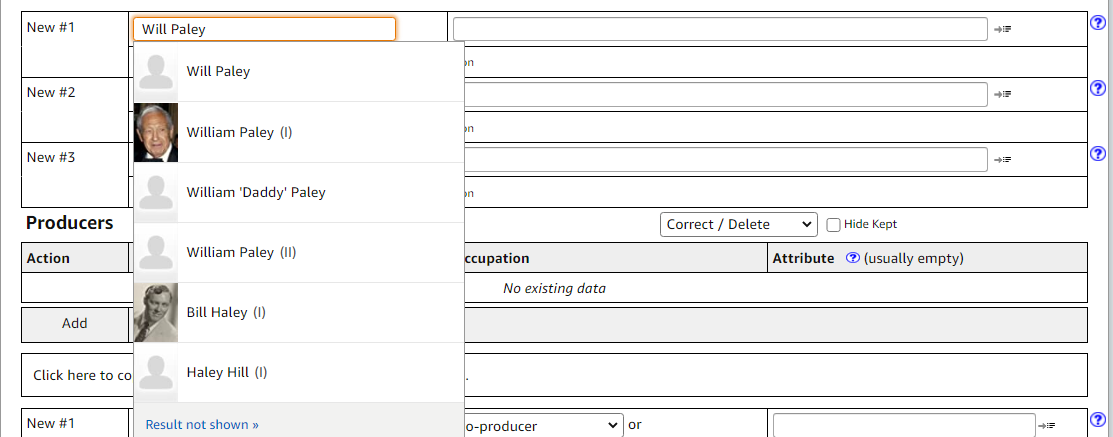Image resolution: width=1113 pixels, height=437 pixels.
Task: Click the question mark icon beside New #3
Action: point(1097,154)
